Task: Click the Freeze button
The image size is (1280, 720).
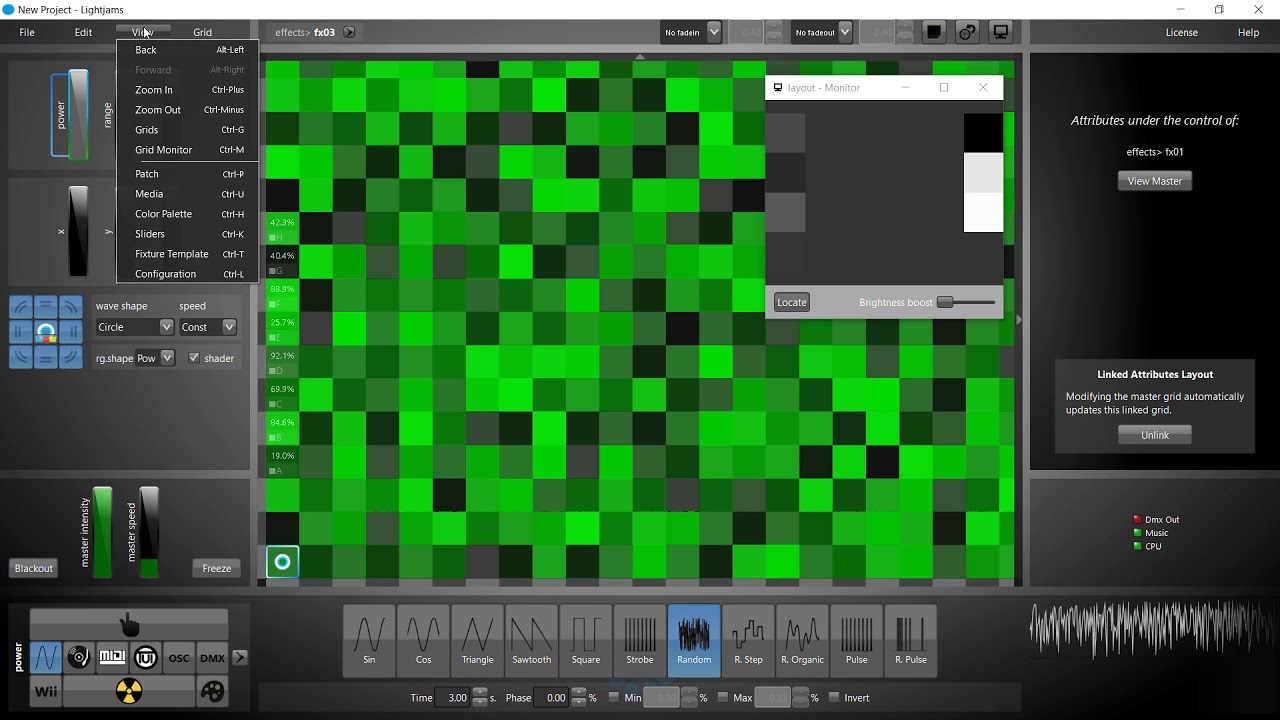Action: click(x=217, y=568)
